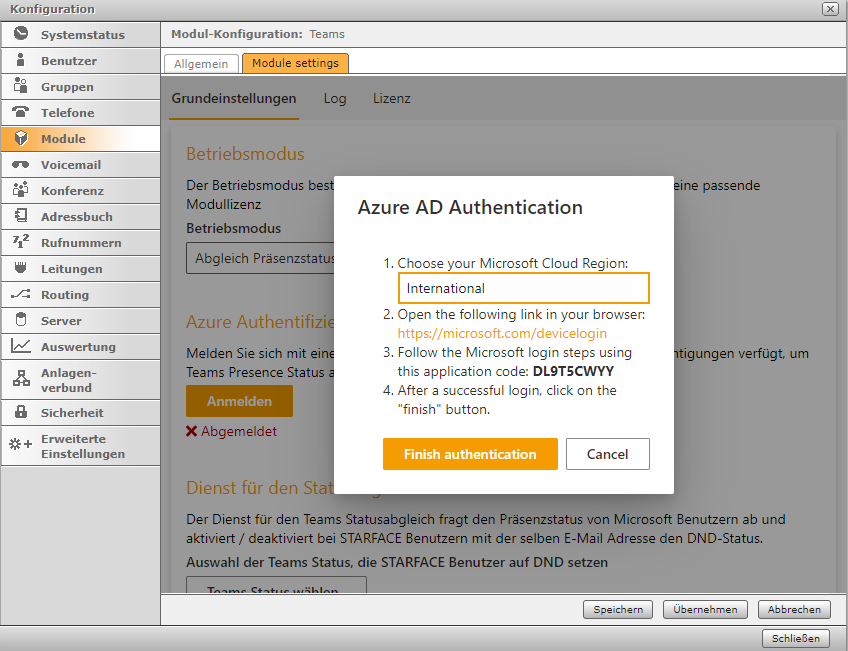Select the Rufnummern entry
The height and width of the screenshot is (651, 848).
tap(81, 243)
